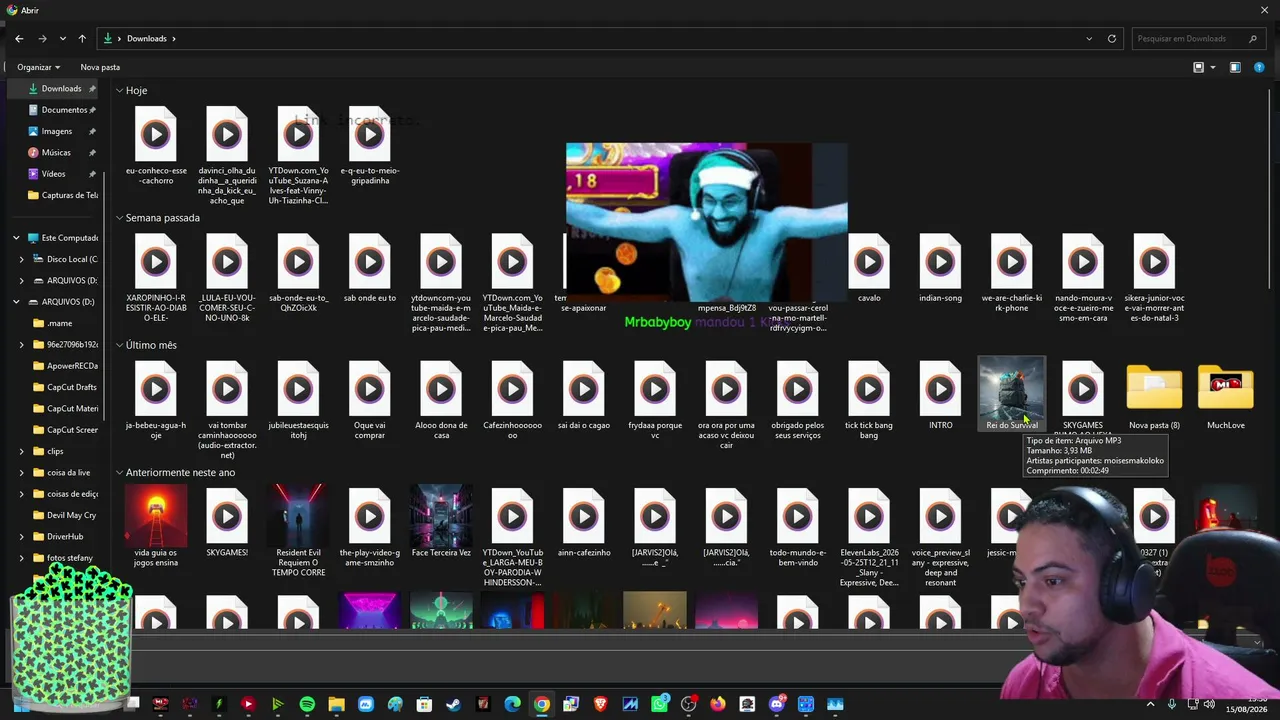
Task: Open the Organizar dropdown menu
Action: tap(38, 67)
